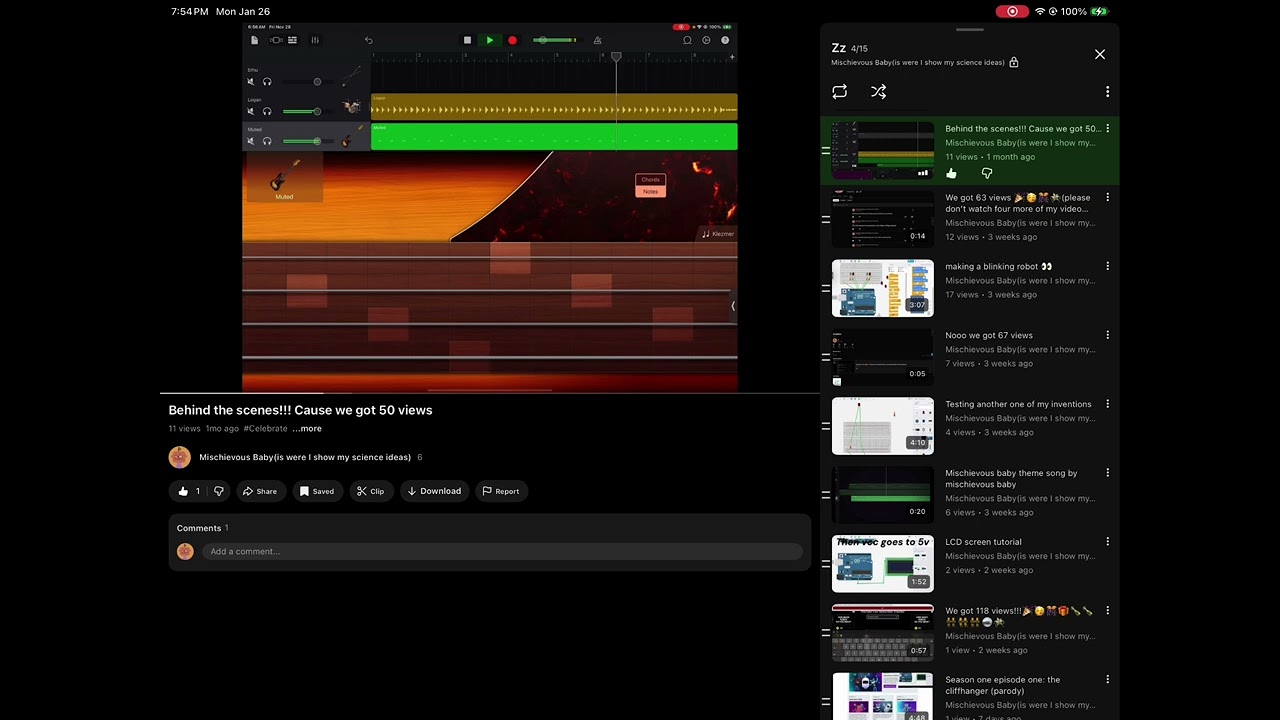Dislike the current playlist item thumbs down
Viewport: 1280px width, 720px height.
(987, 174)
